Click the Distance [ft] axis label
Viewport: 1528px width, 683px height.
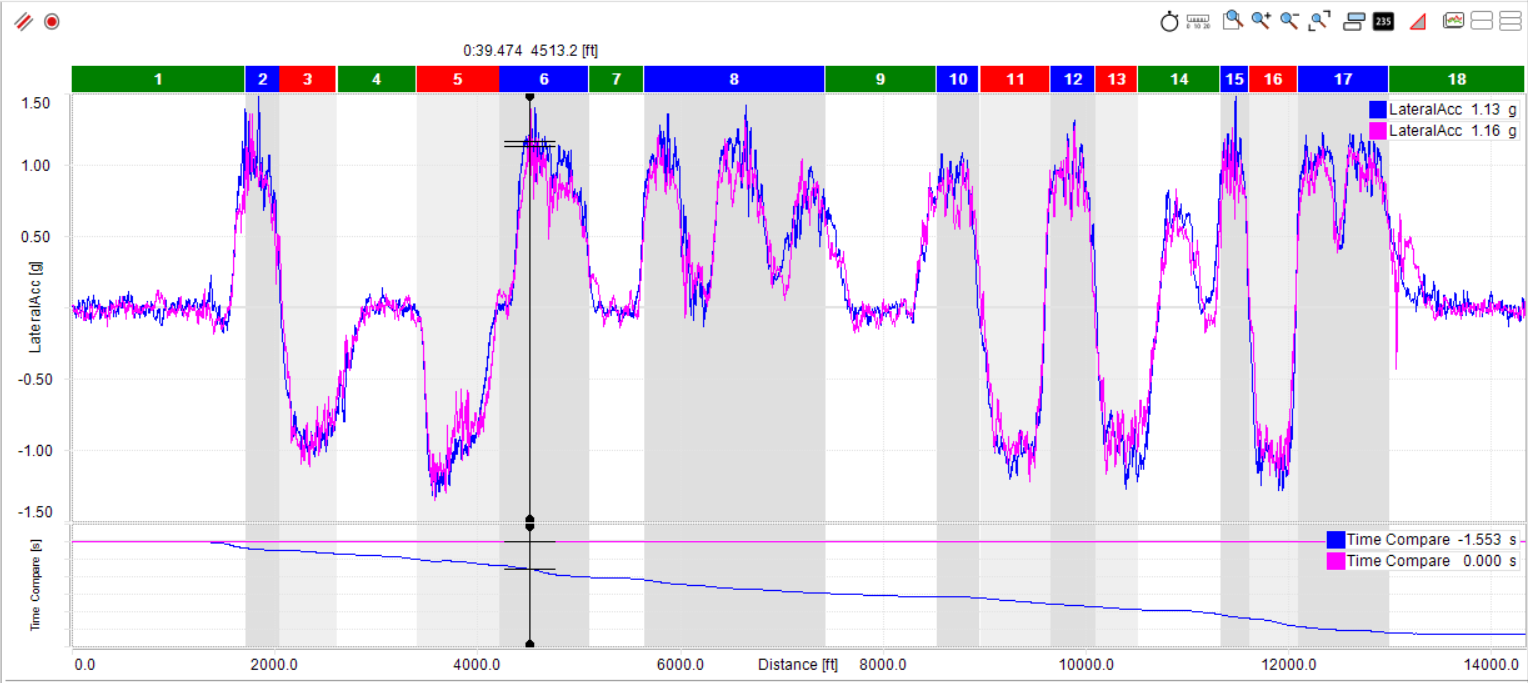click(796, 665)
